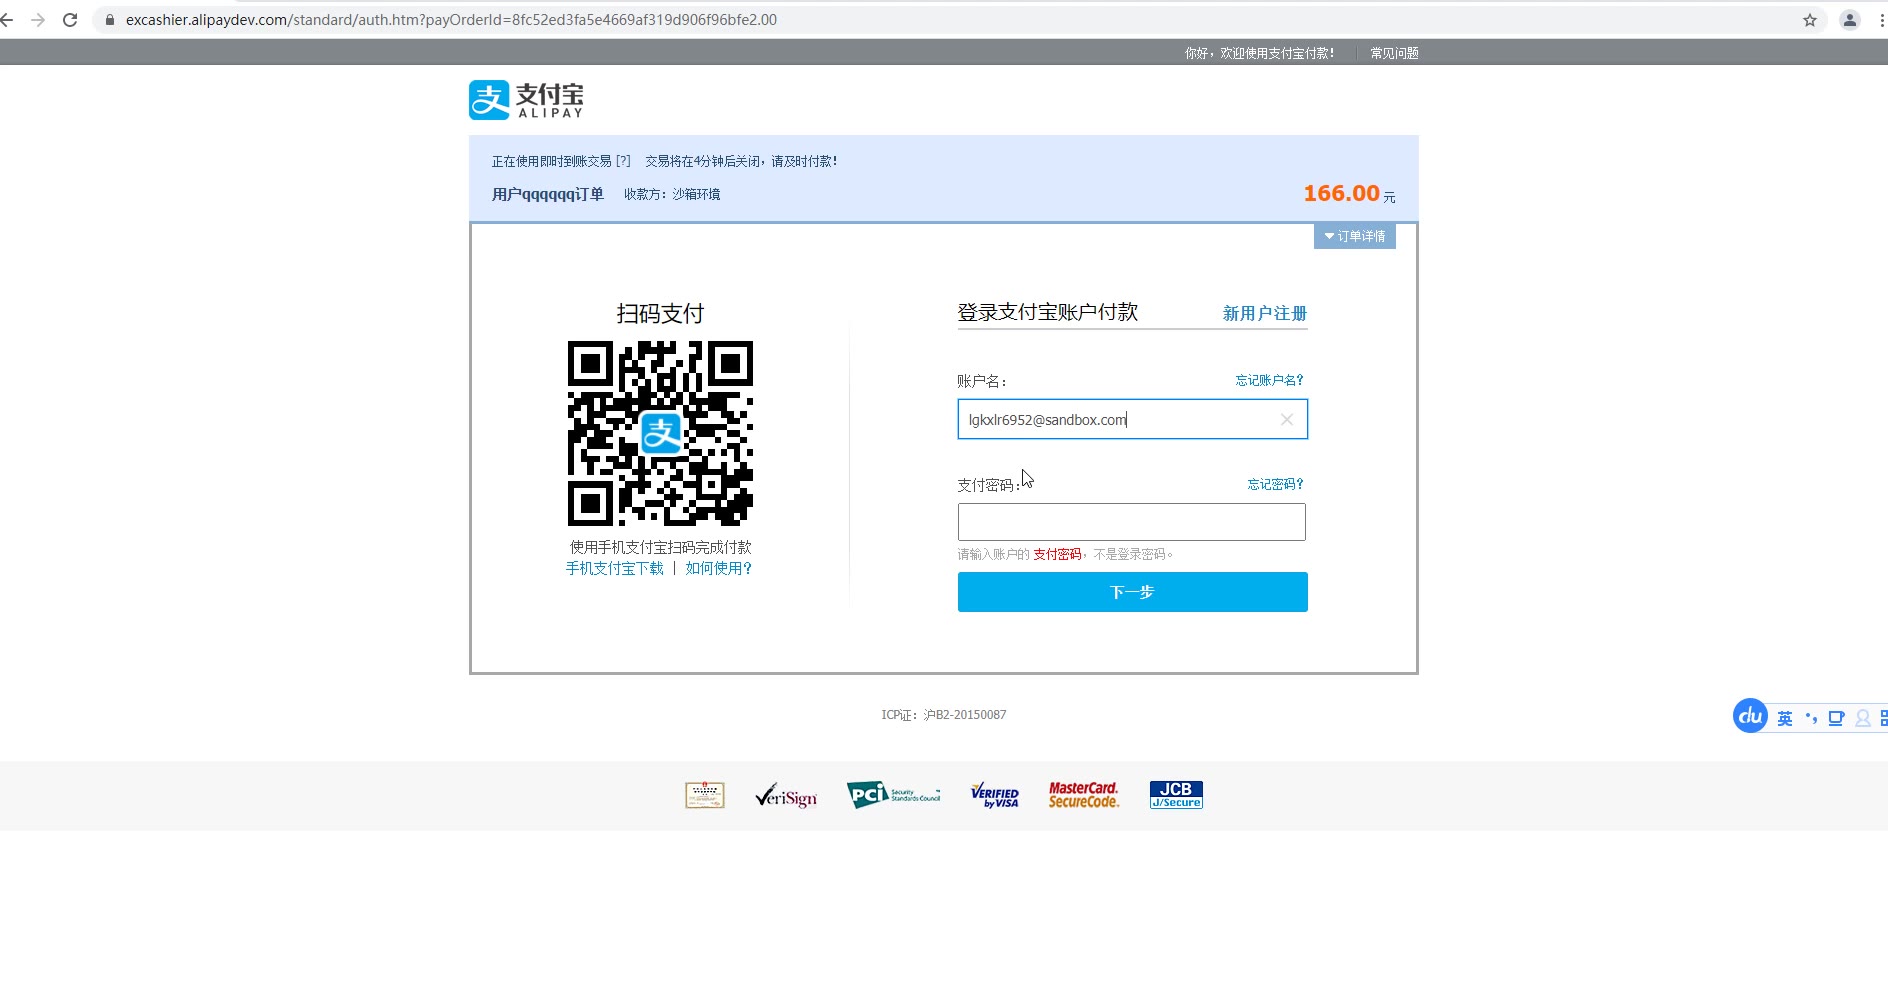Click the 用户qqqqqq订单 order title
Image resolution: width=1888 pixels, height=992 pixels.
(x=548, y=194)
